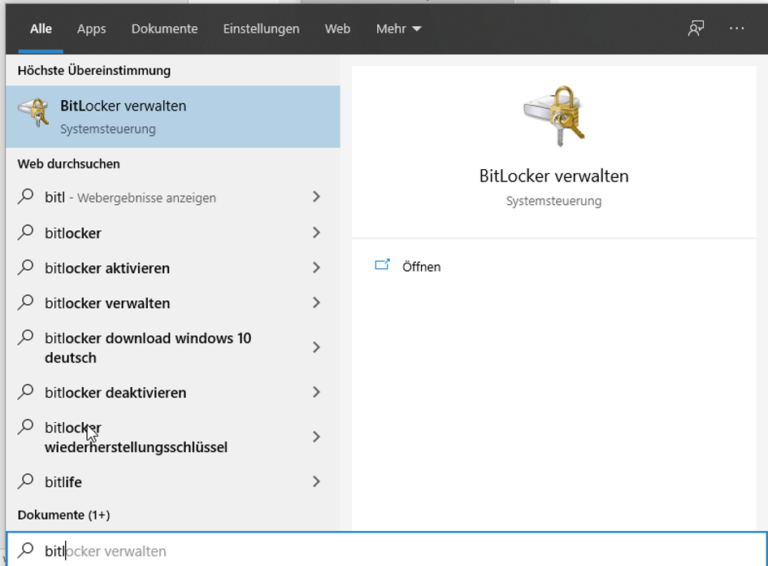This screenshot has width=768, height=566.
Task: Open the Mehr dropdown
Action: [x=398, y=29]
